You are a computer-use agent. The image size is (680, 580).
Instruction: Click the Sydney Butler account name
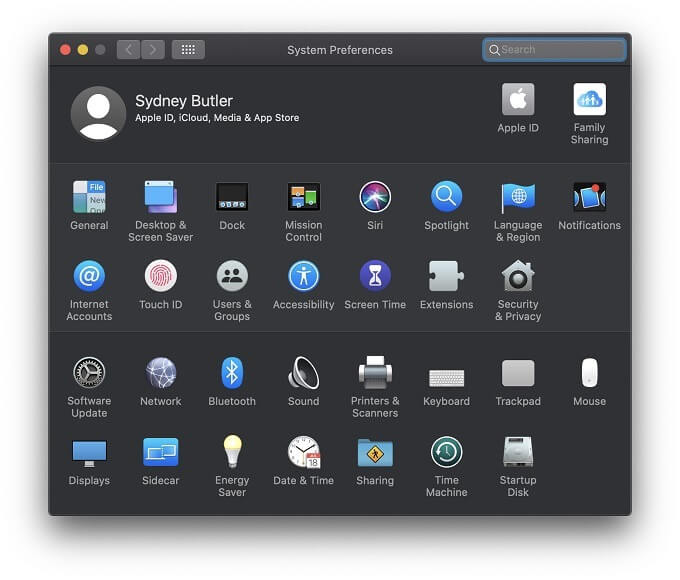coord(184,101)
